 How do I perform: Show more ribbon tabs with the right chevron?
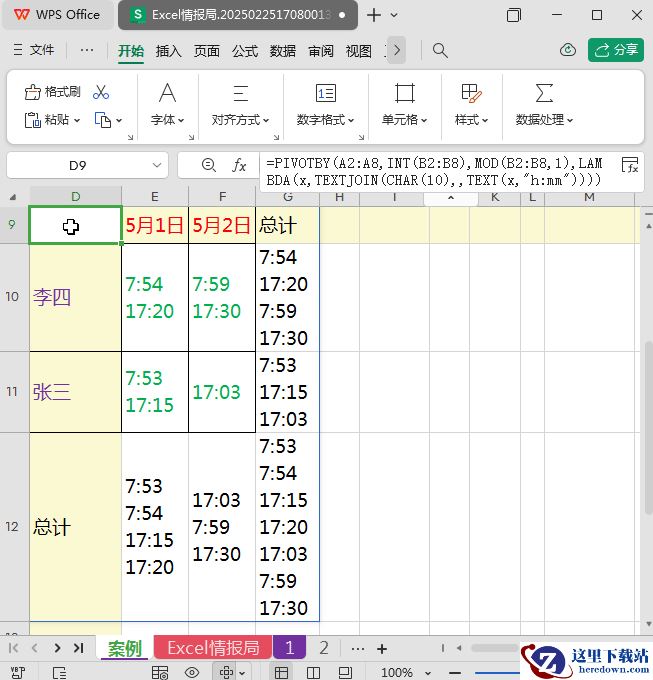tap(396, 50)
